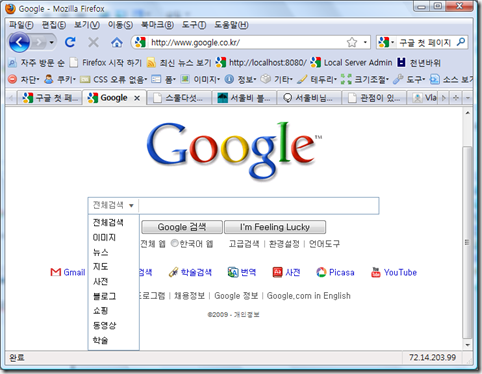Open the list all tabs dropdown
This screenshot has width=482, height=374.
coord(468,98)
